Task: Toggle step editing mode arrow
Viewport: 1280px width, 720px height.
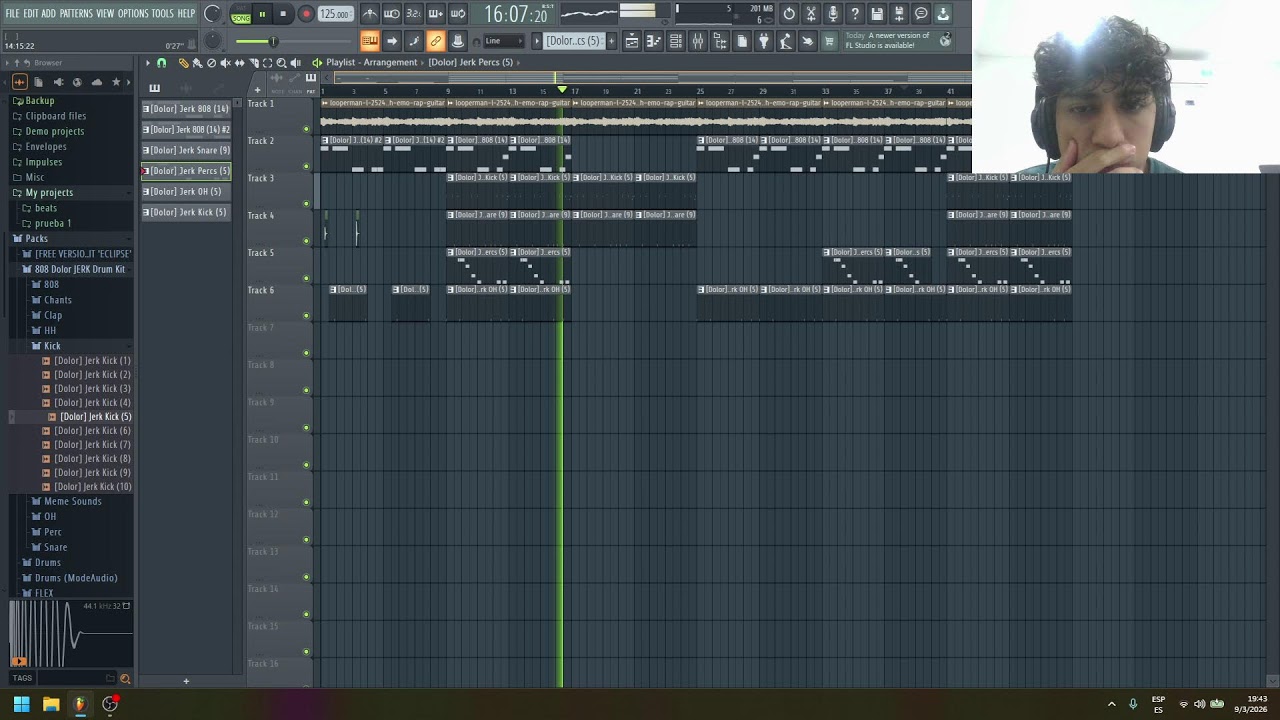Action: tap(392, 41)
